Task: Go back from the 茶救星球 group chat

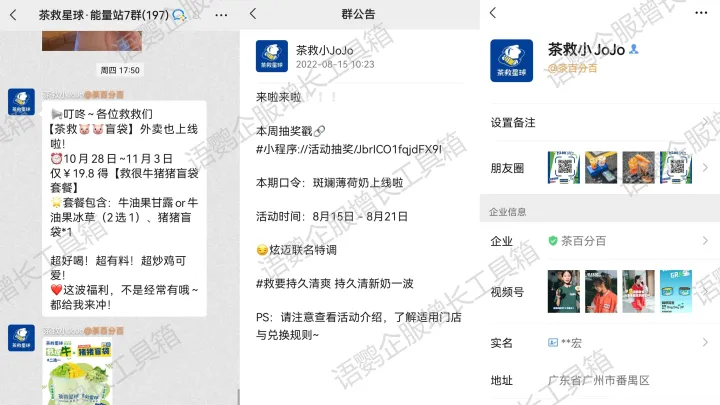Action: (x=14, y=14)
